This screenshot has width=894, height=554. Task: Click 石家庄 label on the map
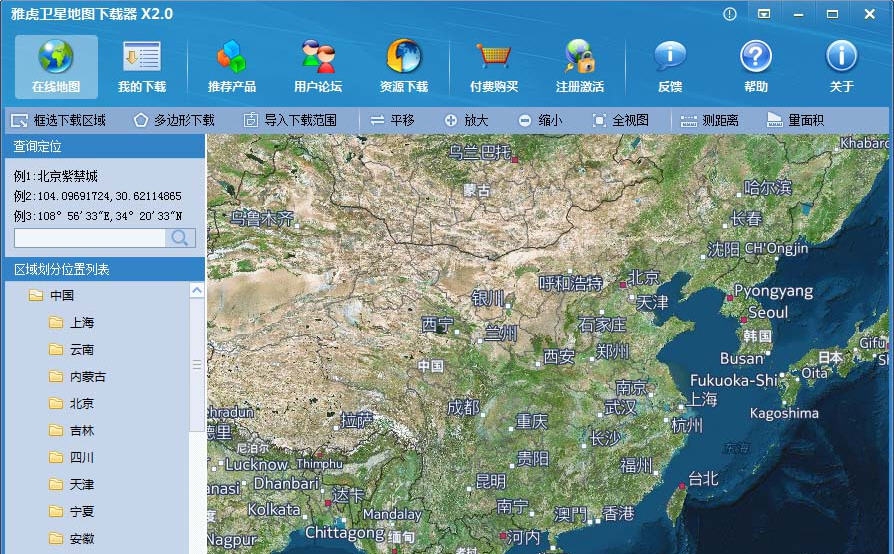(x=602, y=324)
